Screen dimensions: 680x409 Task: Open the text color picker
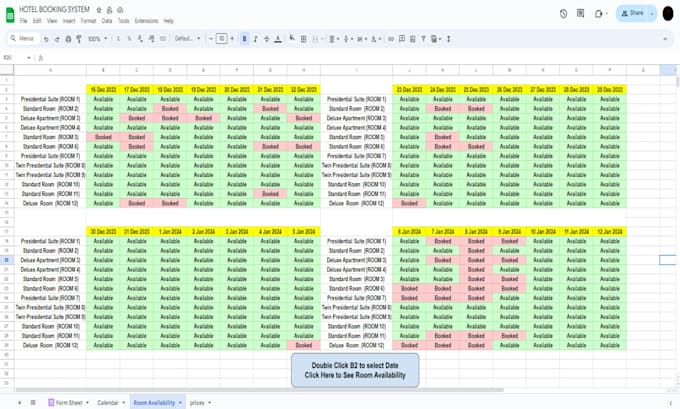pyautogui.click(x=278, y=39)
